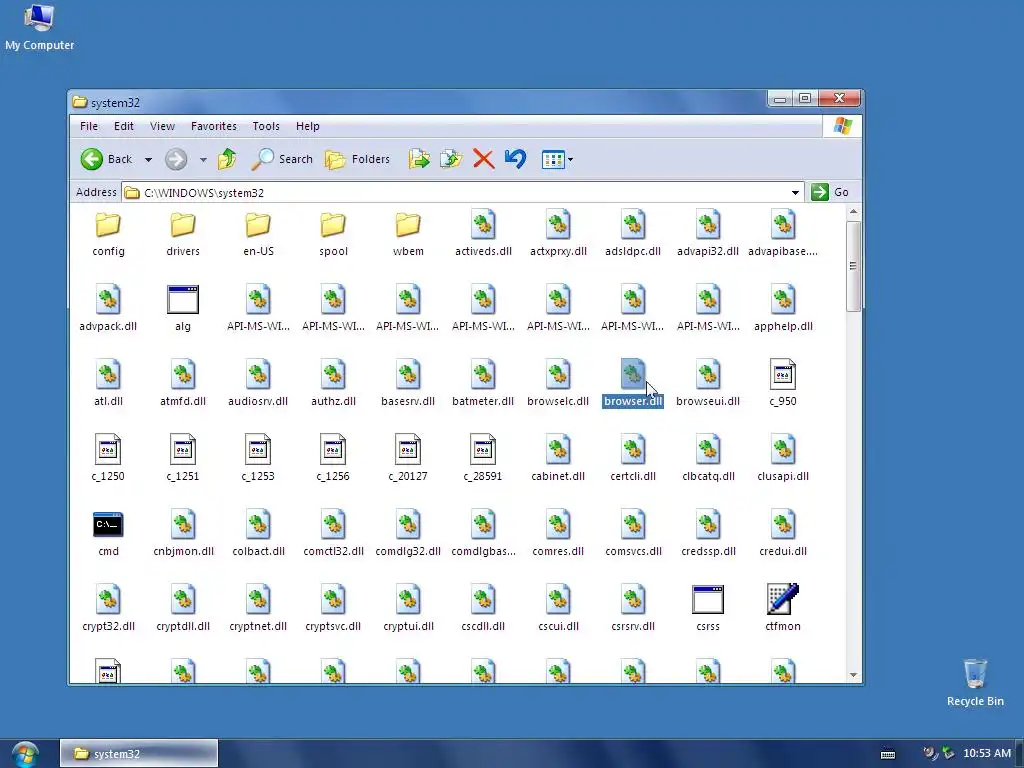
Task: Click the blue Undo icon
Action: tap(515, 159)
